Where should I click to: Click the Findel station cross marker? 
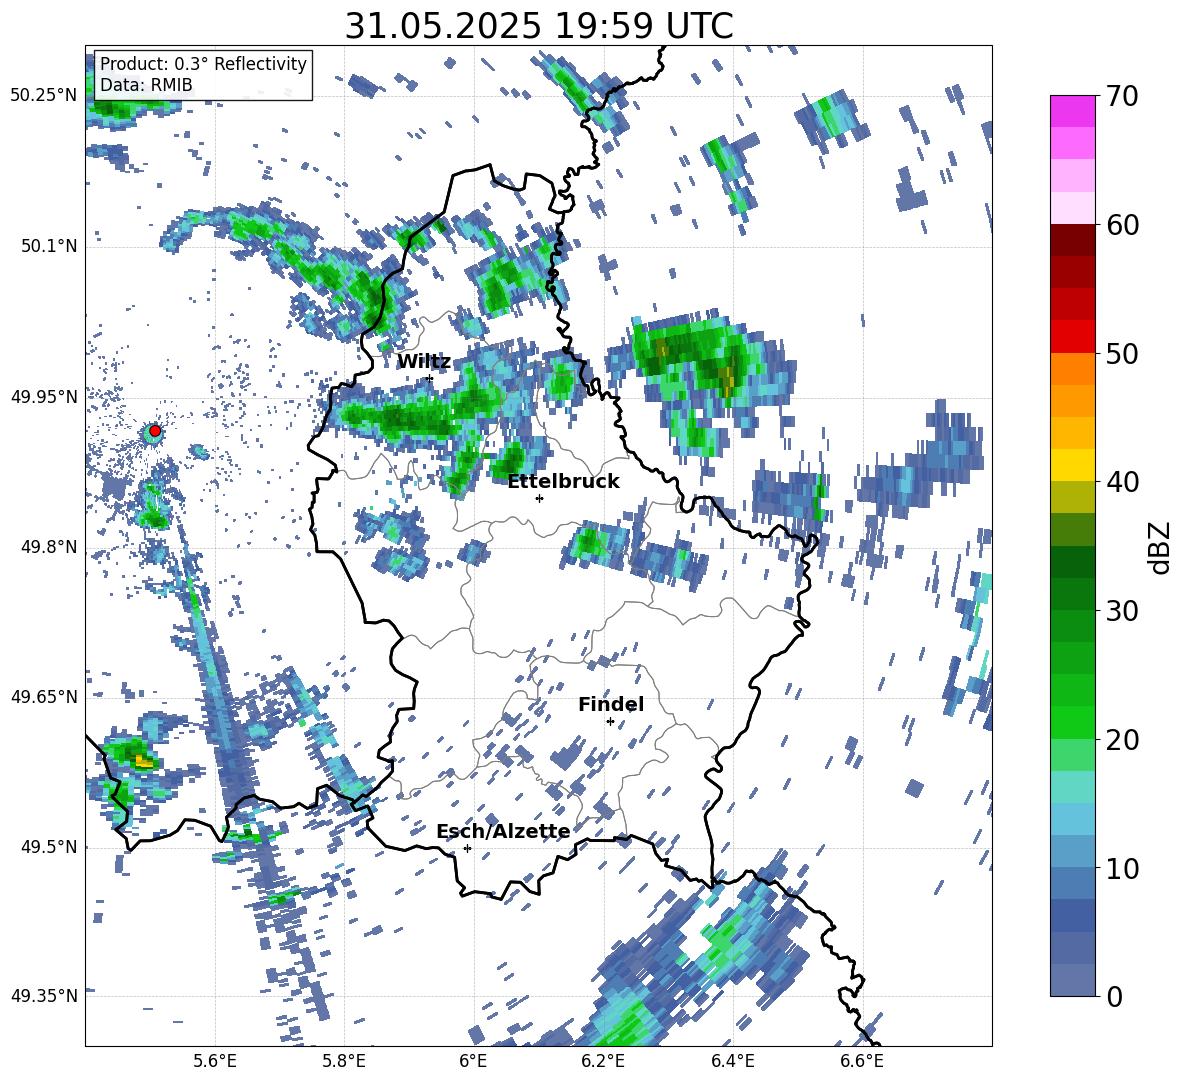coord(610,722)
